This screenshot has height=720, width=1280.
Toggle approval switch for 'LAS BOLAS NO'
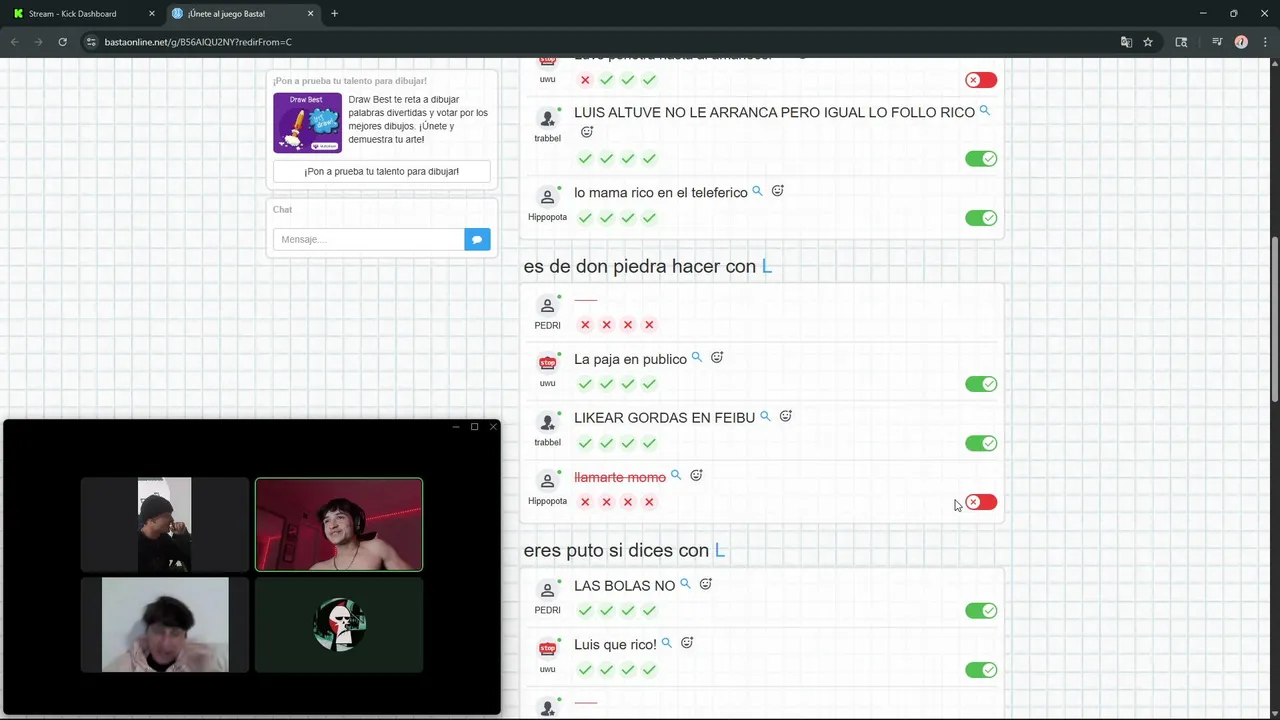click(x=981, y=611)
